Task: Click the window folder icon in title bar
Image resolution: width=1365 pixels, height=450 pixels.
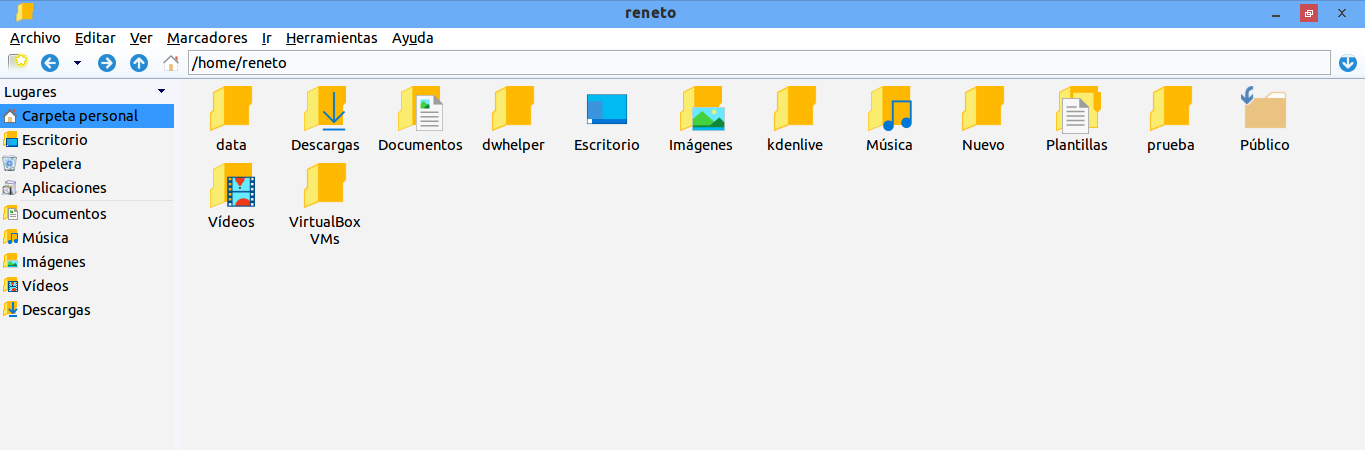Action: (26, 12)
